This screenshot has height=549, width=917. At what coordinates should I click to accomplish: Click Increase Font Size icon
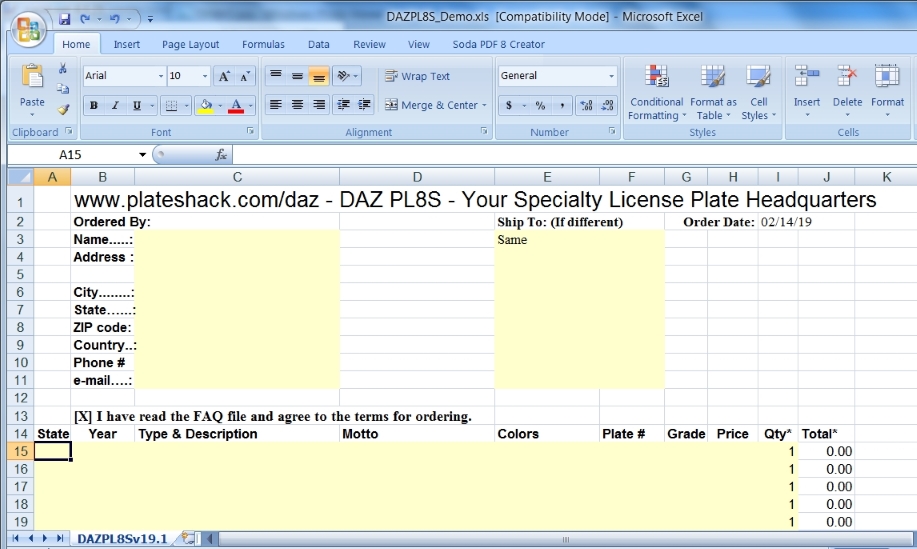pos(224,76)
